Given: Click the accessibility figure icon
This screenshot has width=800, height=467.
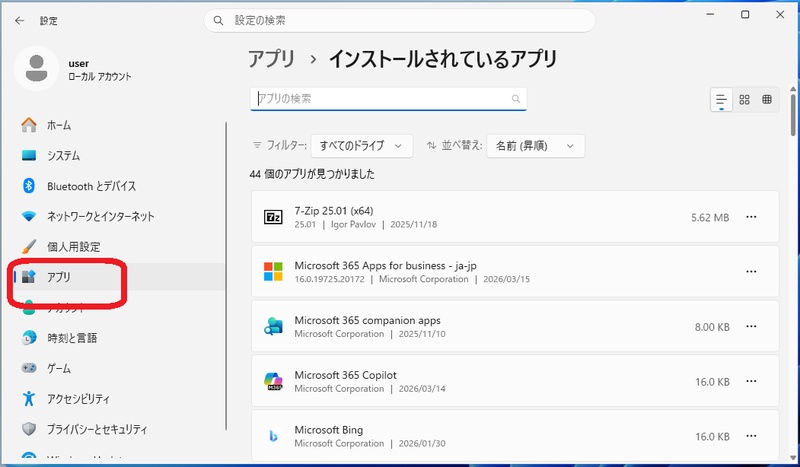Looking at the screenshot, I should (29, 399).
